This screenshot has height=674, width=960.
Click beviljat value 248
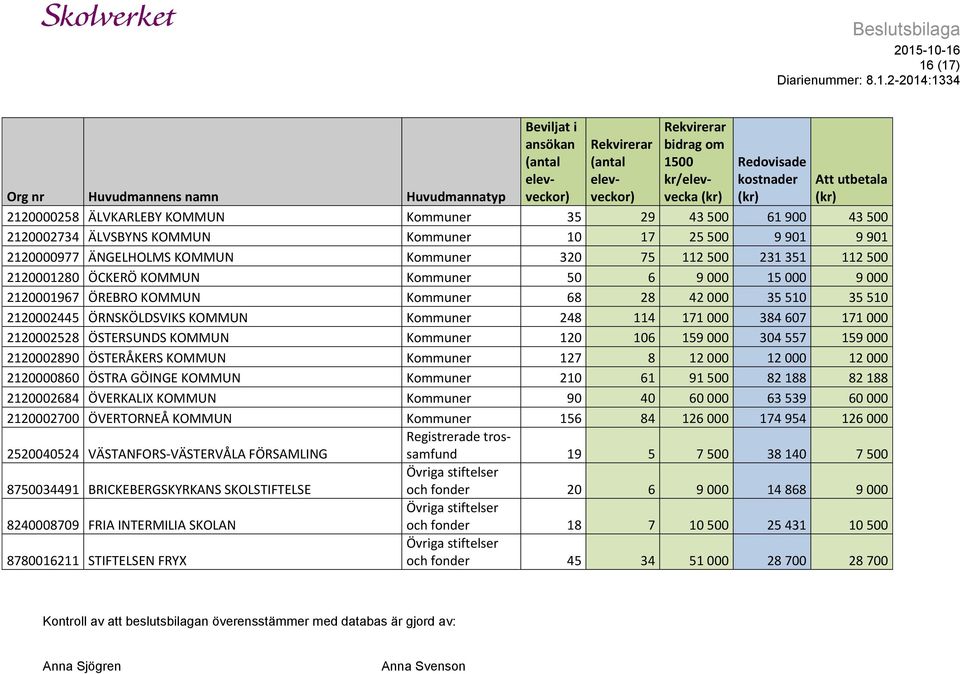pyautogui.click(x=571, y=318)
